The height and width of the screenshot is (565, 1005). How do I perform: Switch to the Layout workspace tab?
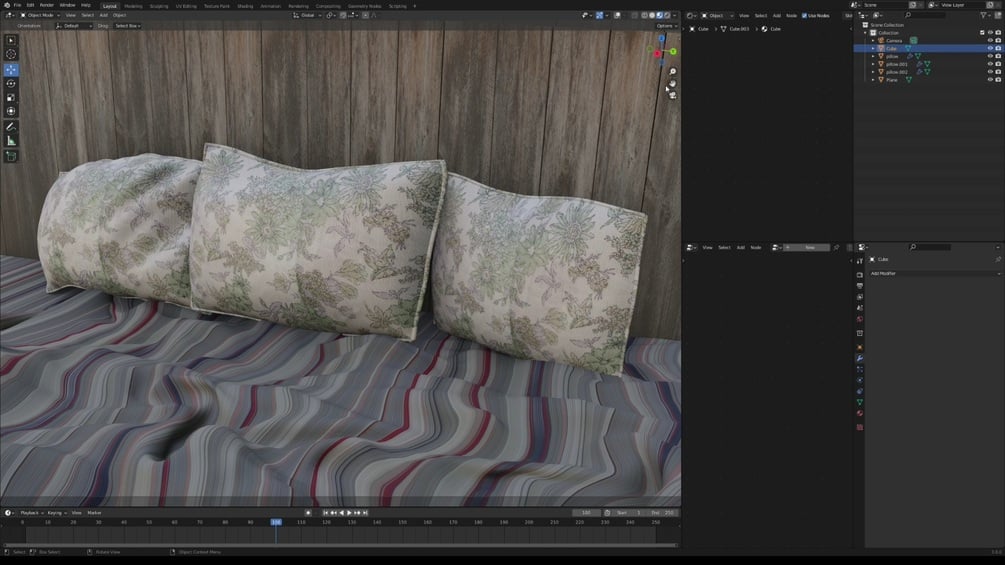110,6
